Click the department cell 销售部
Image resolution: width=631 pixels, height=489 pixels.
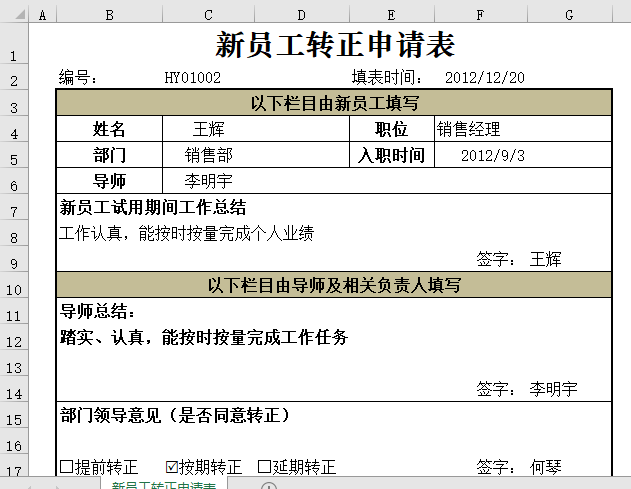pyautogui.click(x=255, y=155)
